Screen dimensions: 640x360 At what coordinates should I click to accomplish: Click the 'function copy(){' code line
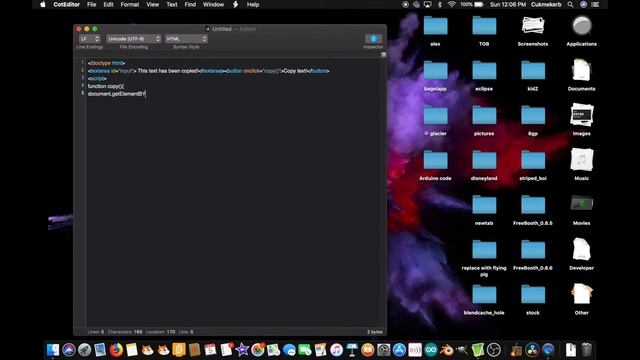(x=106, y=86)
